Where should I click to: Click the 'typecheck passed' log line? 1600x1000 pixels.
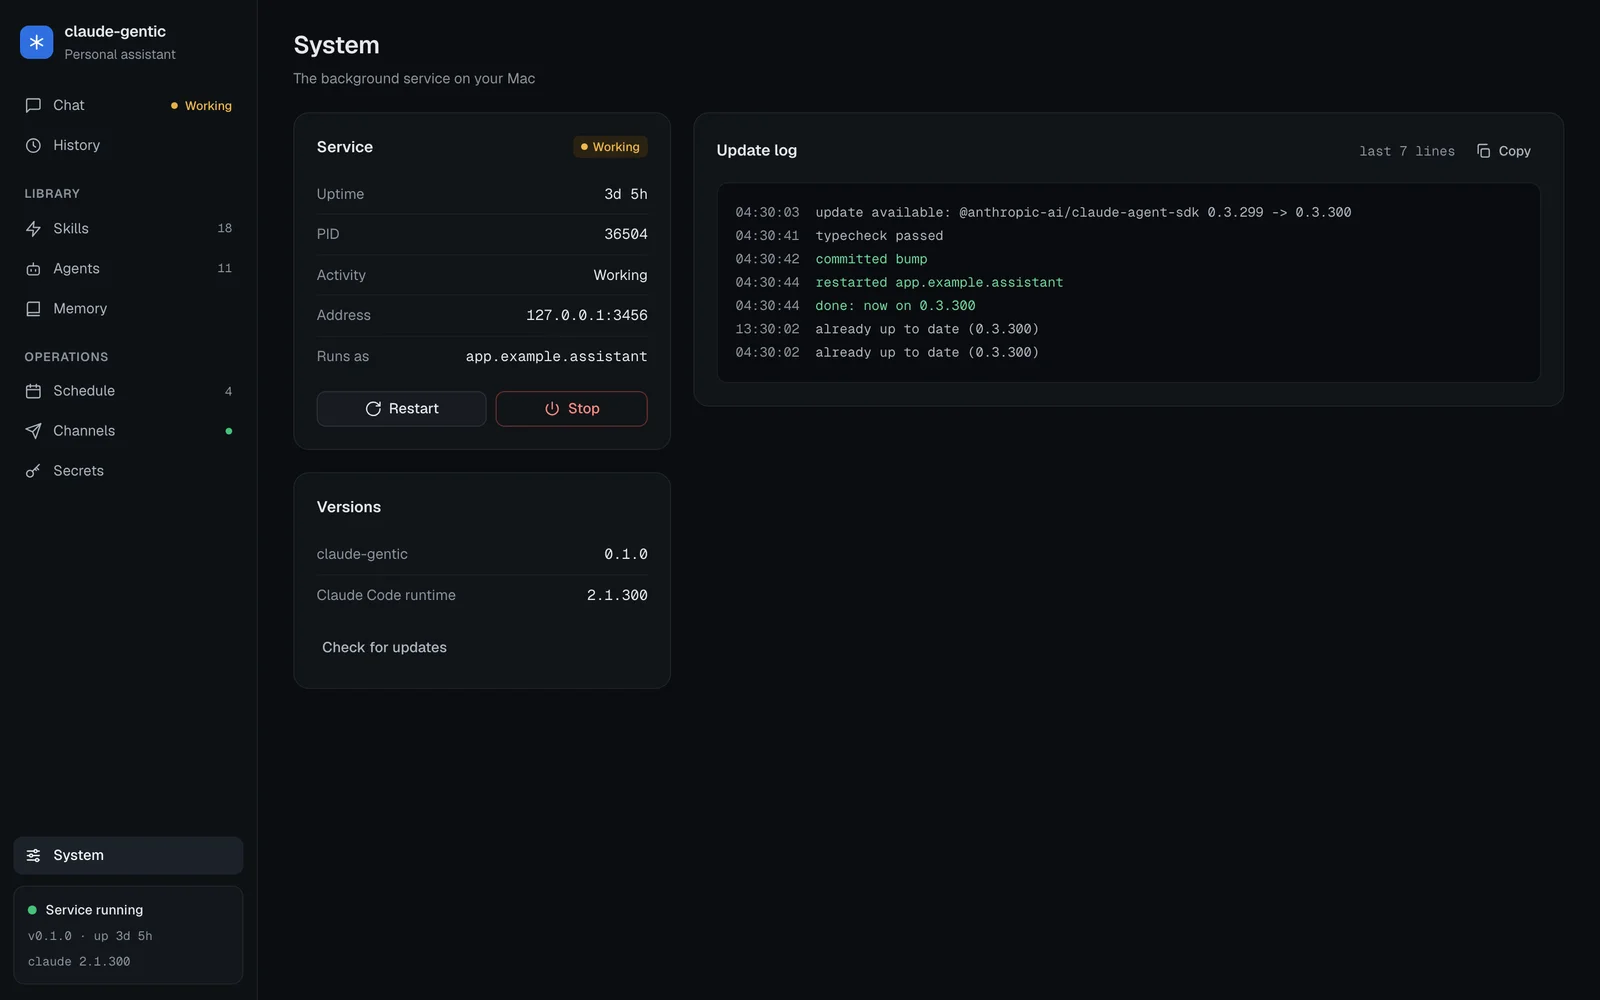pos(879,236)
